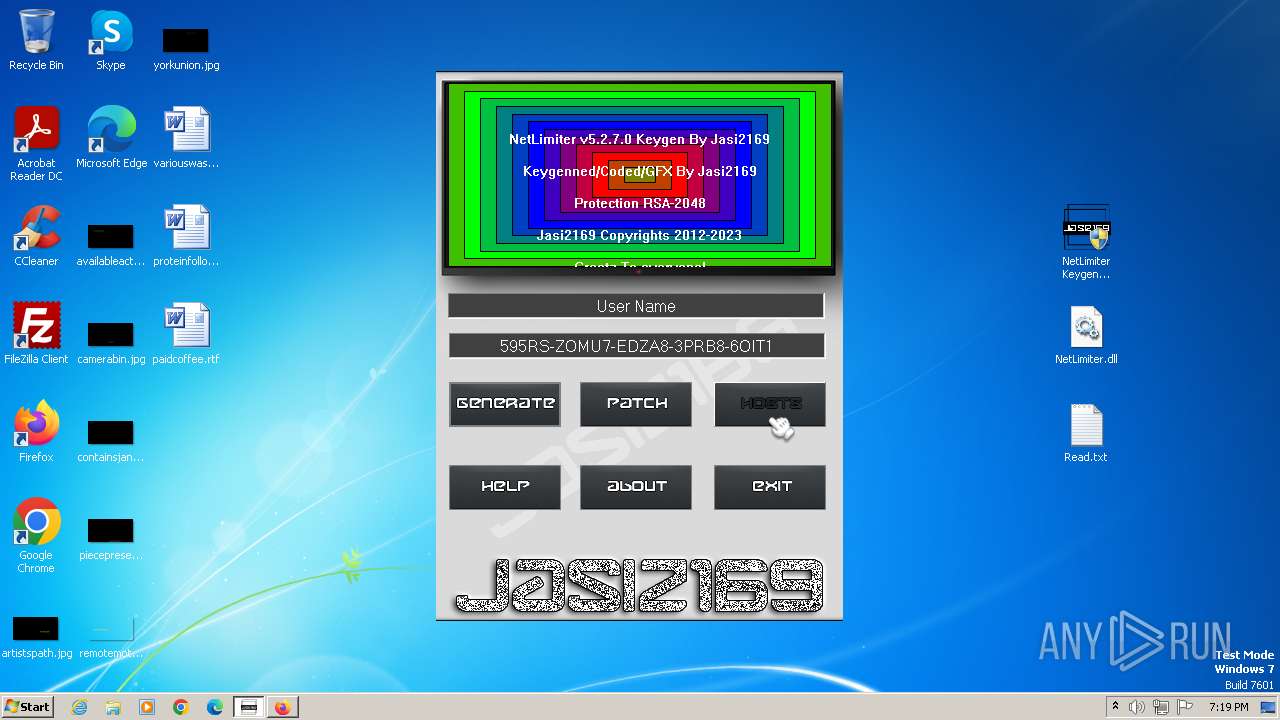The image size is (1280, 720).
Task: Click the scrolling credits banner
Action: [639, 176]
